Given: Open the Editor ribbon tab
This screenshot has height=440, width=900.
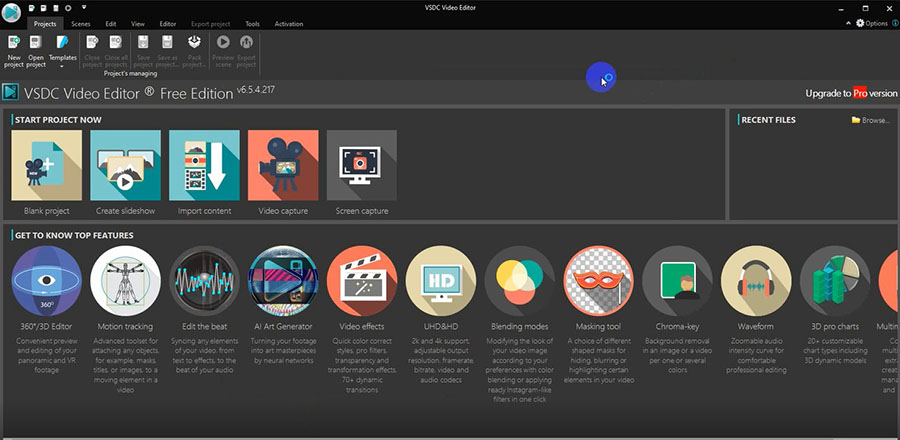Looking at the screenshot, I should (168, 24).
